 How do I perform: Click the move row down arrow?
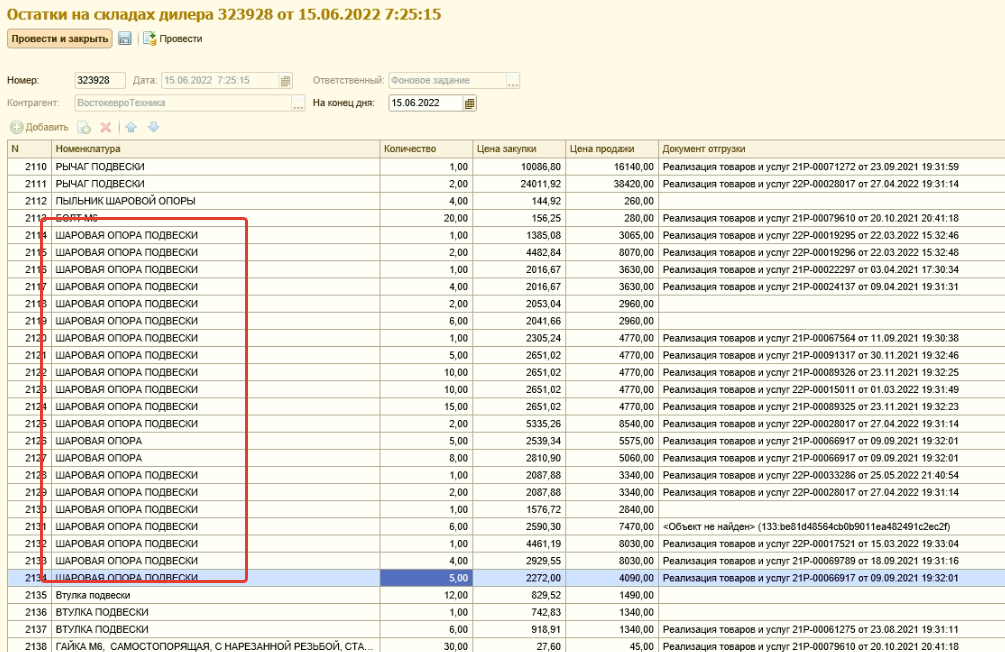153,127
